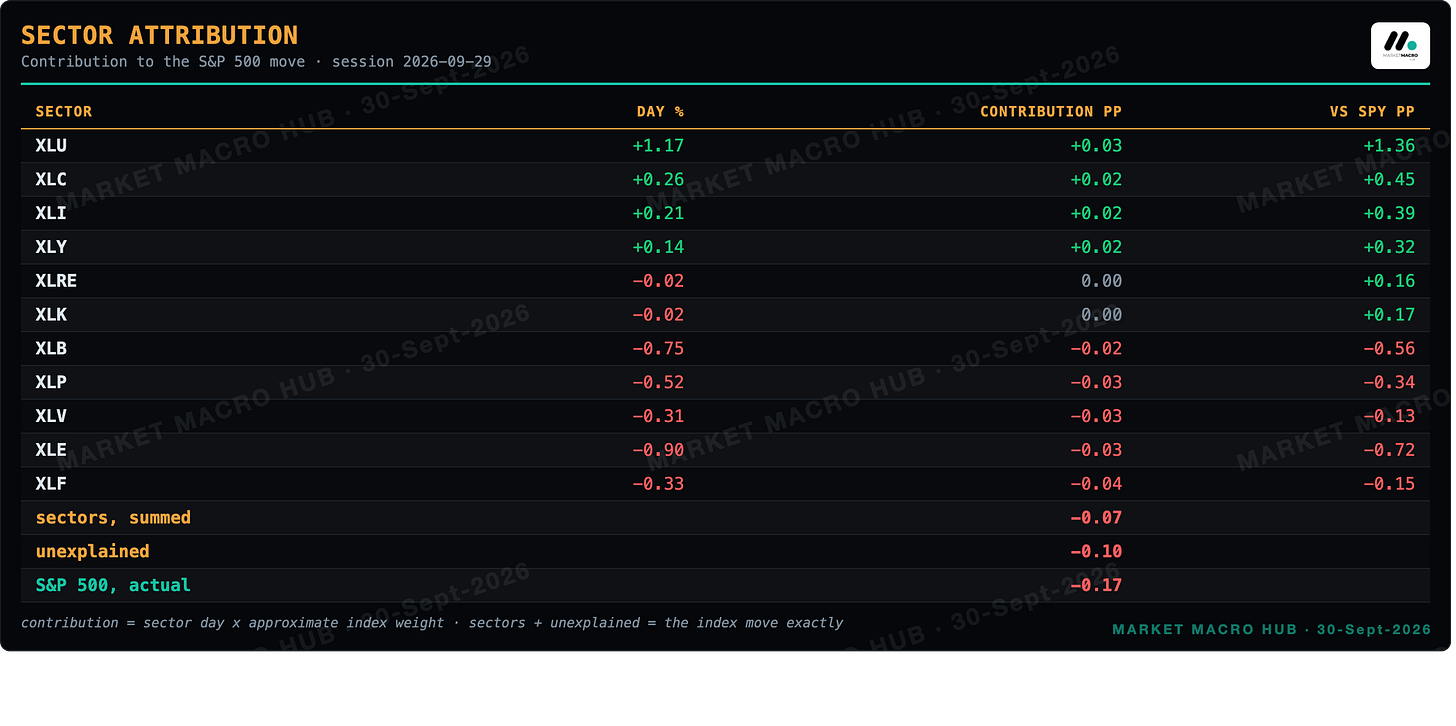Click the S&P 500 actual value -0.17
The image size is (1456, 726).
1096,585
